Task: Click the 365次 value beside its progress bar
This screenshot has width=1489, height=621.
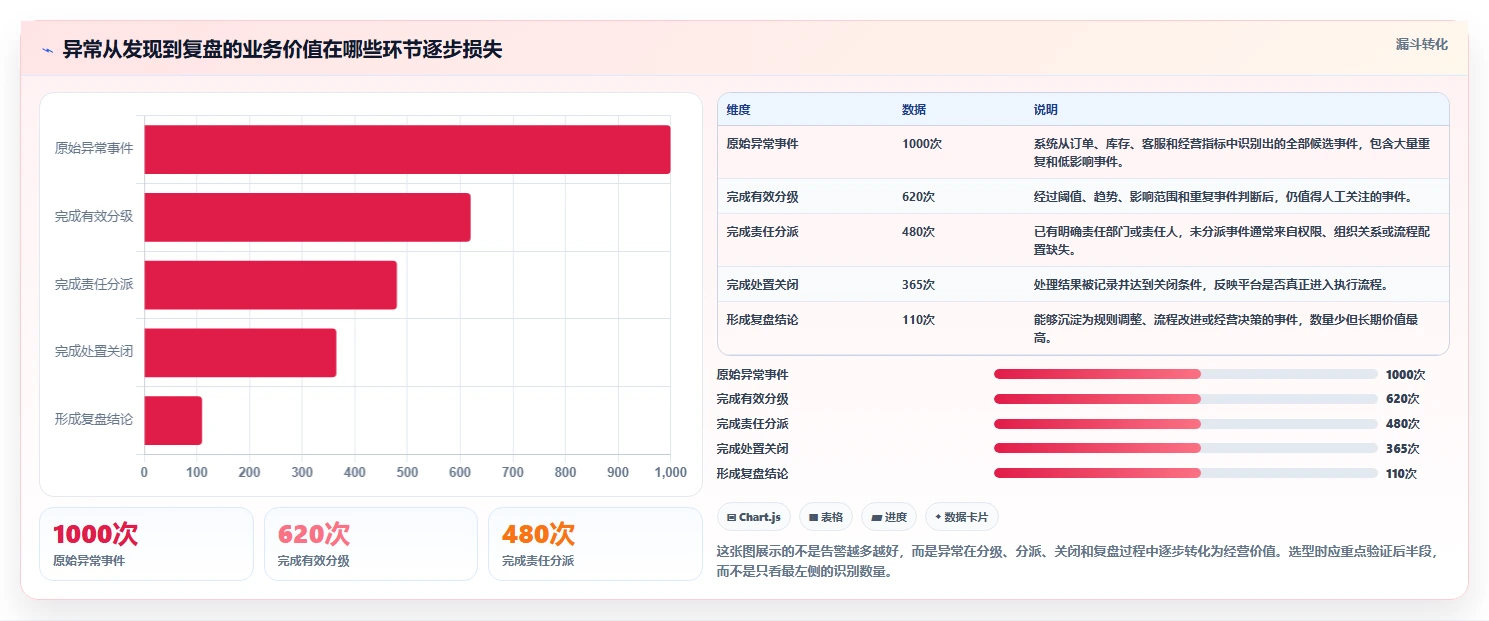Action: point(1402,449)
